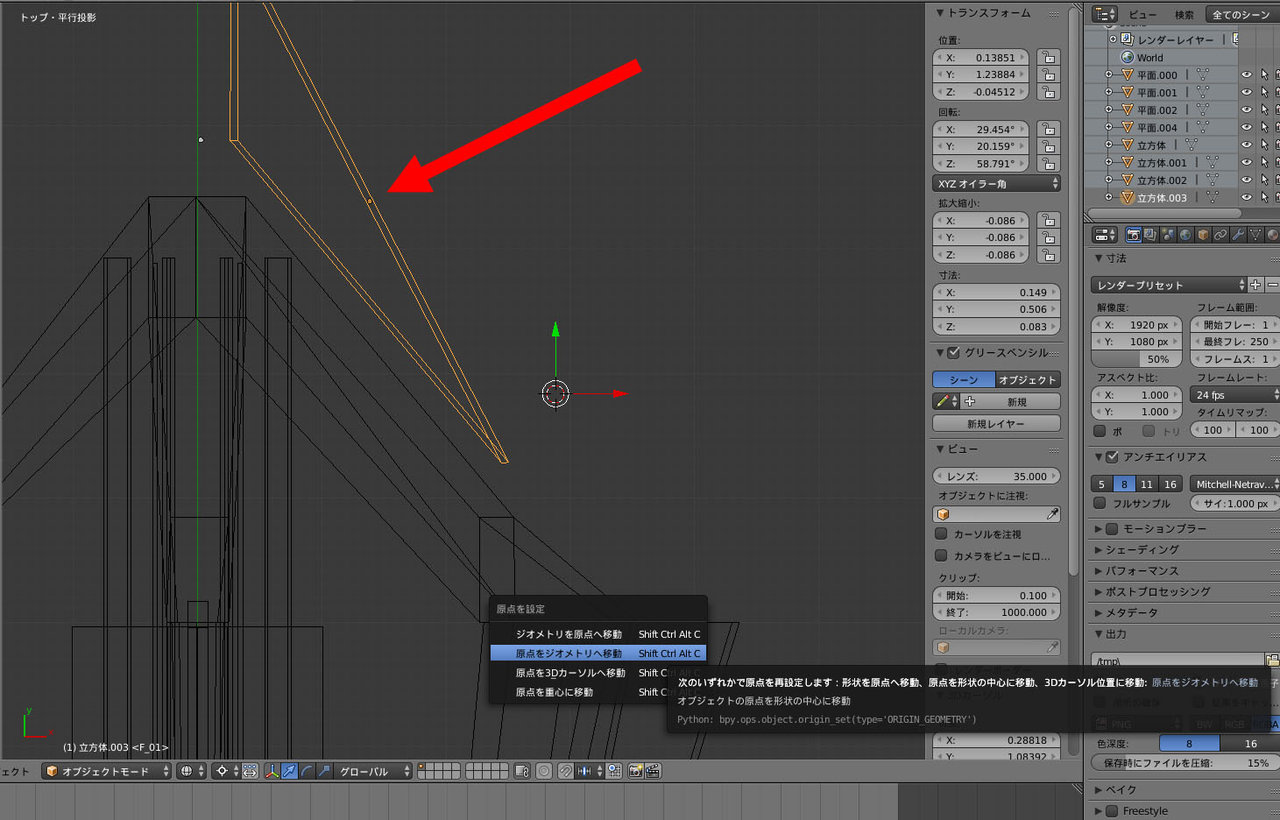Open the Render properties camera tab icon
Viewport: 1280px width, 820px height.
point(1134,235)
